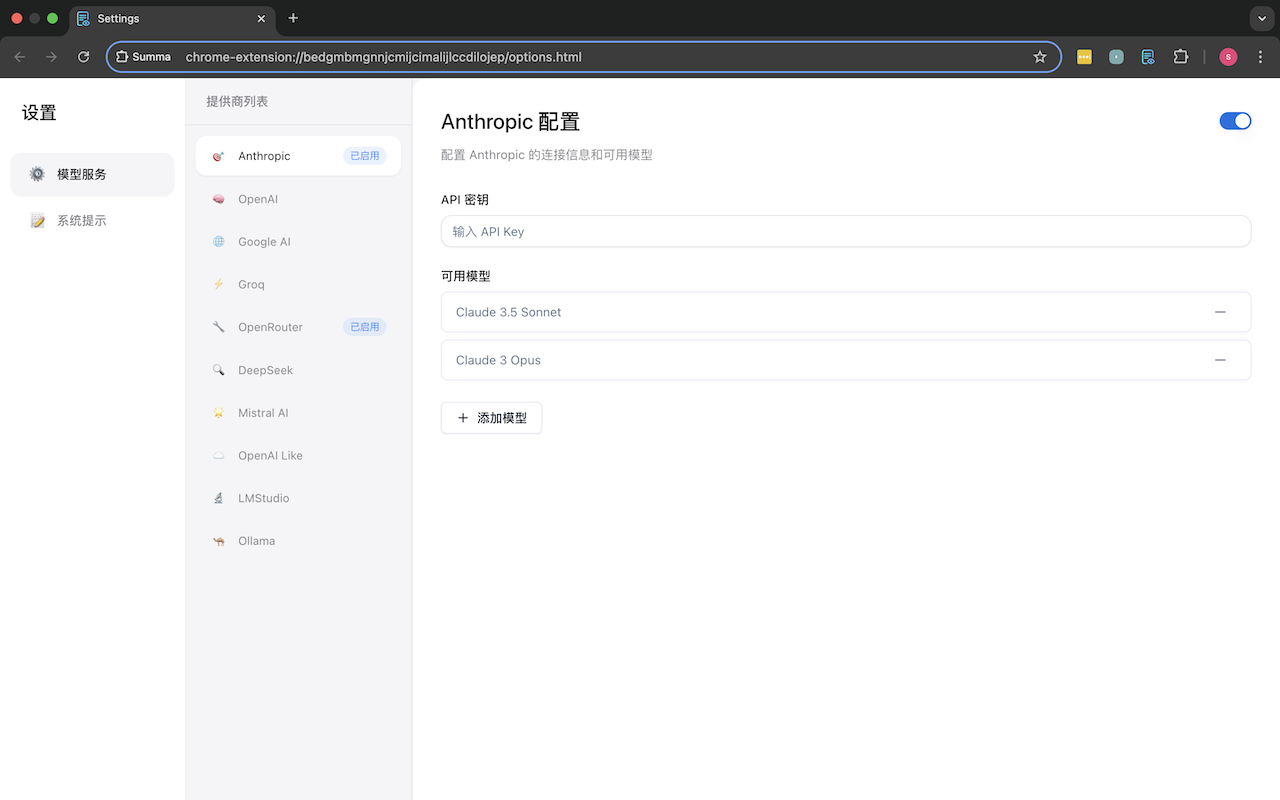The height and width of the screenshot is (800, 1280).
Task: Click the Claude 3.5 Sonnet model row
Action: click(x=846, y=312)
